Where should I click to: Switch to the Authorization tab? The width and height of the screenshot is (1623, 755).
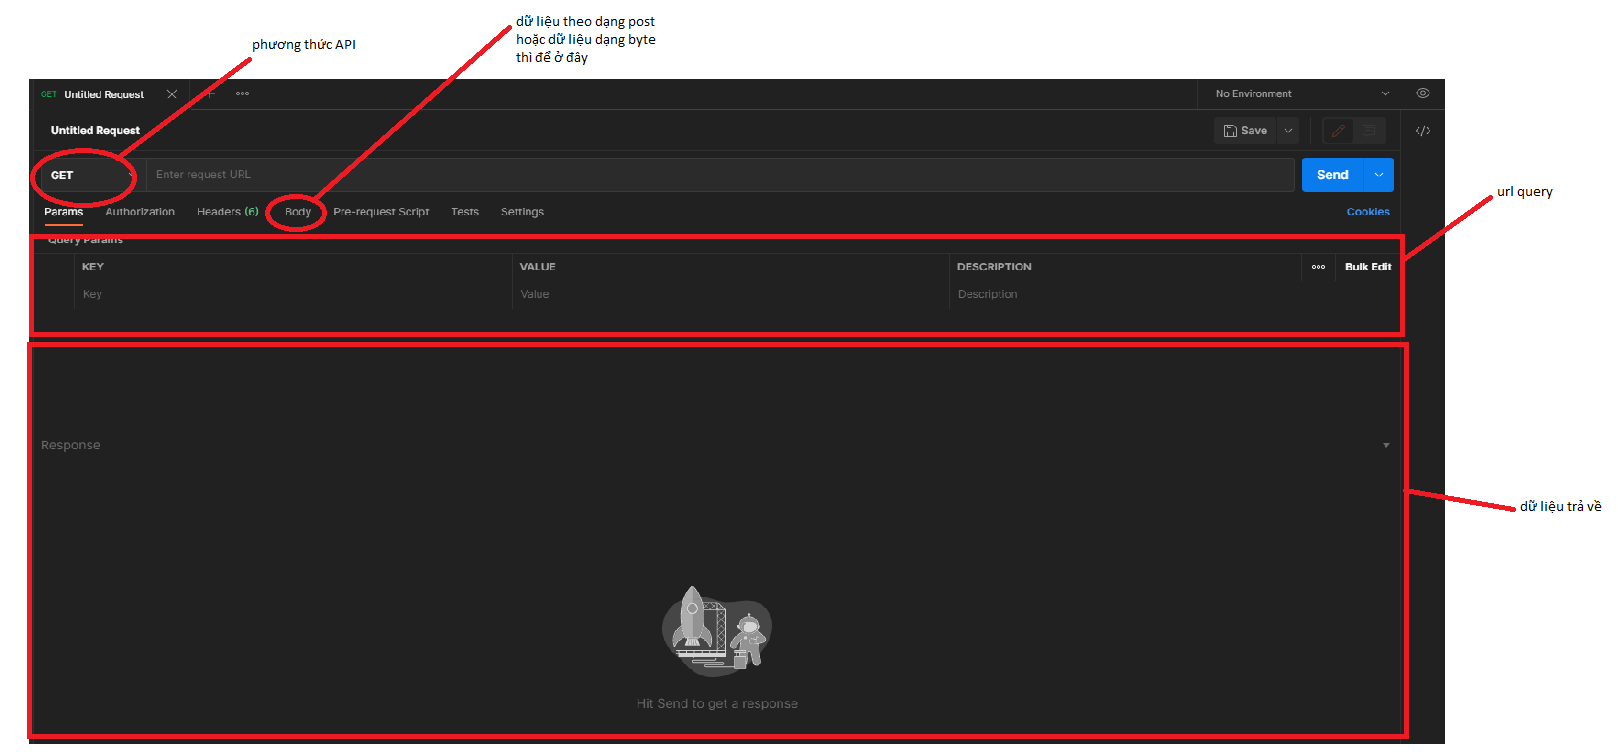[x=140, y=212]
